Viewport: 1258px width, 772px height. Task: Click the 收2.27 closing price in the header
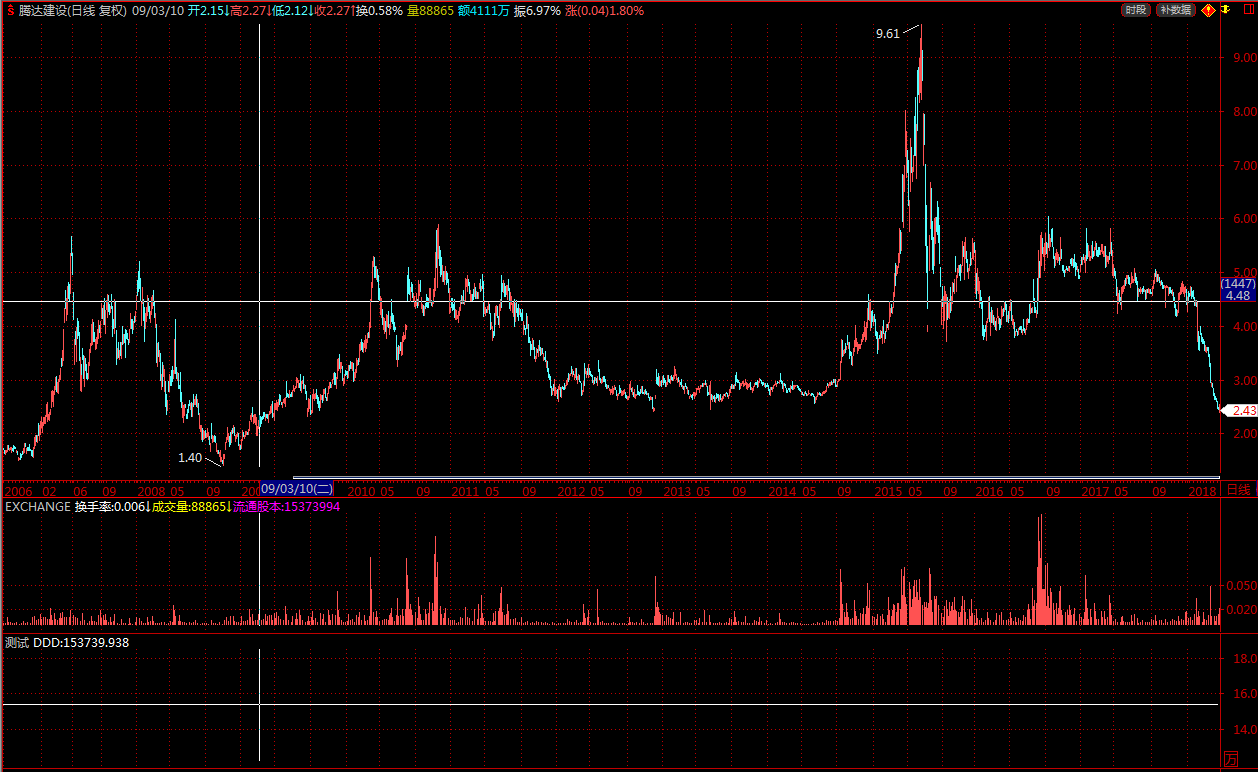[333, 10]
